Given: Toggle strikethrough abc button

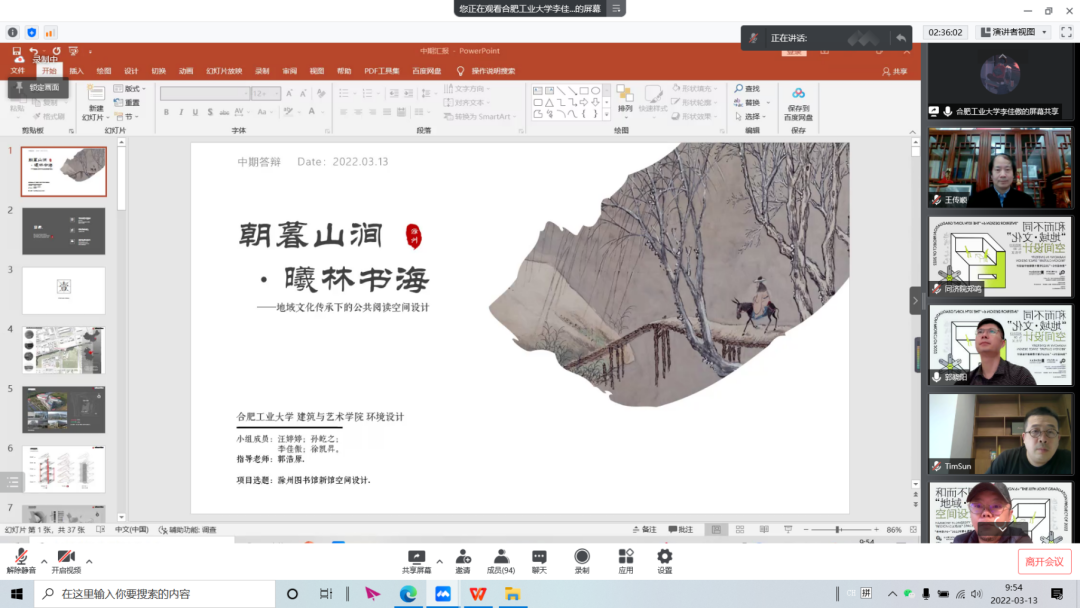Looking at the screenshot, I should click(x=224, y=112).
